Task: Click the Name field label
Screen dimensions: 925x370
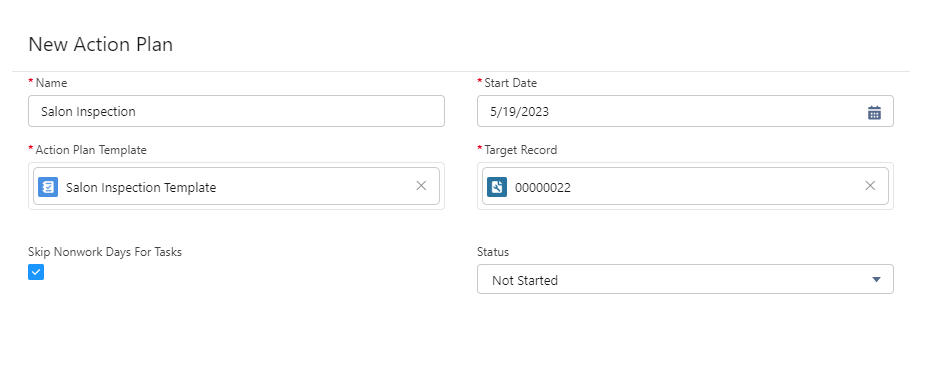Action: coord(51,83)
